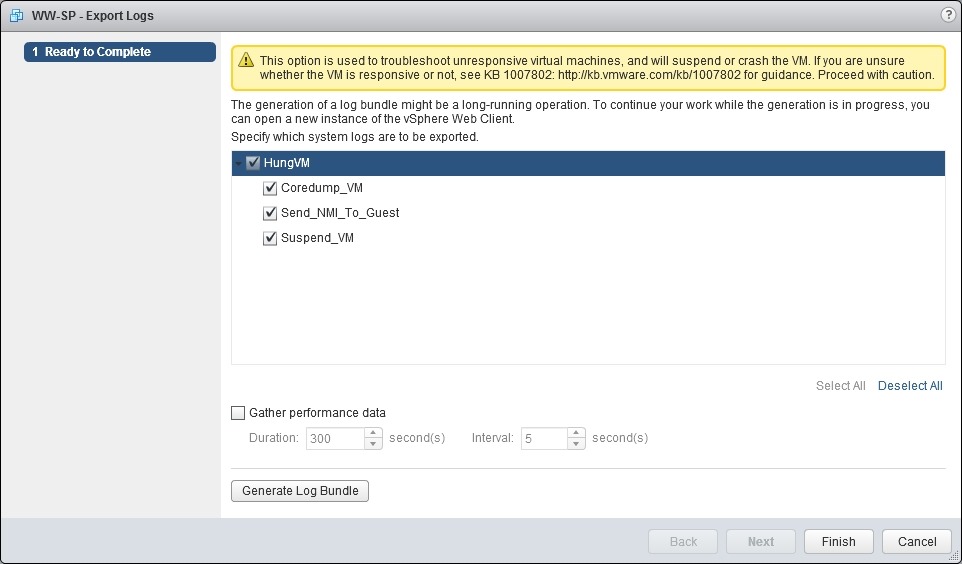
Task: Disable the Suspend_VM checkbox
Action: tap(270, 238)
